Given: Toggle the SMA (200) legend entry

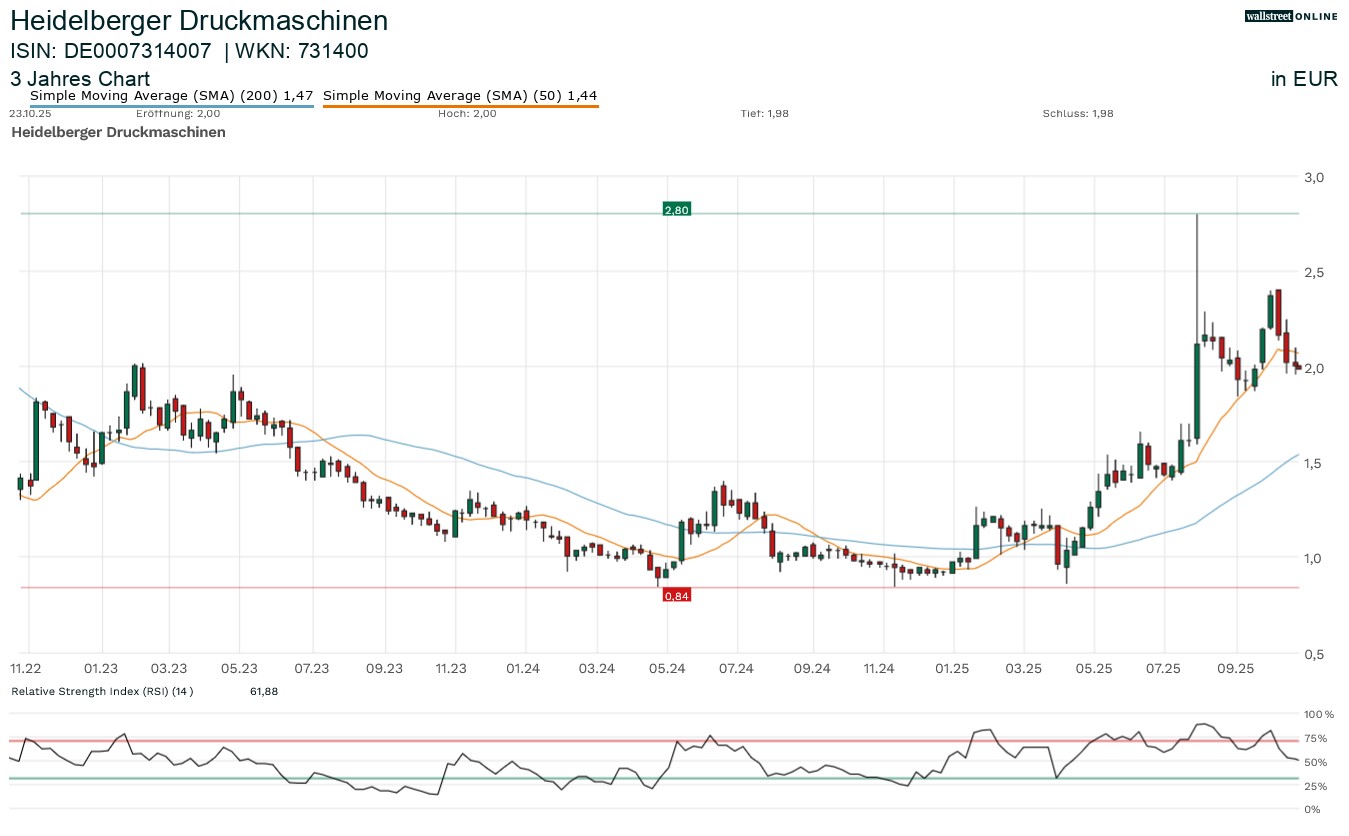Looking at the screenshot, I should 172,96.
